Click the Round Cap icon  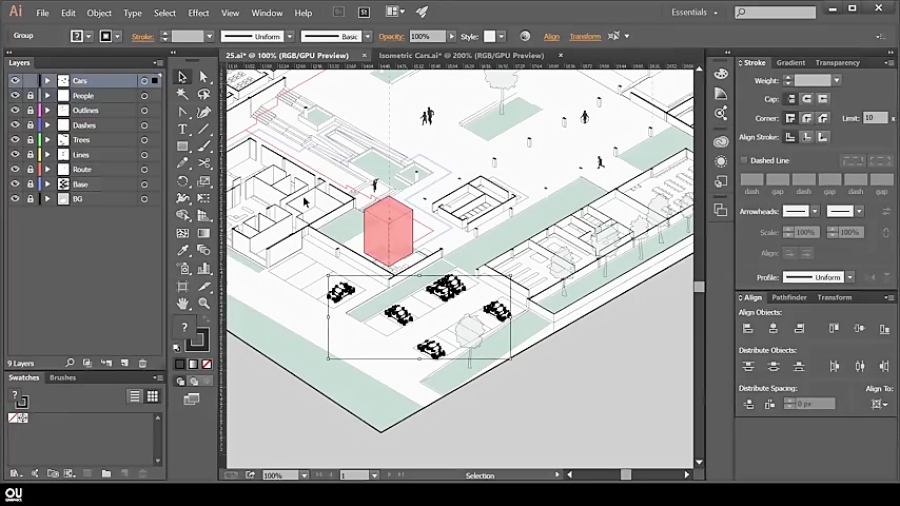pyautogui.click(x=806, y=99)
